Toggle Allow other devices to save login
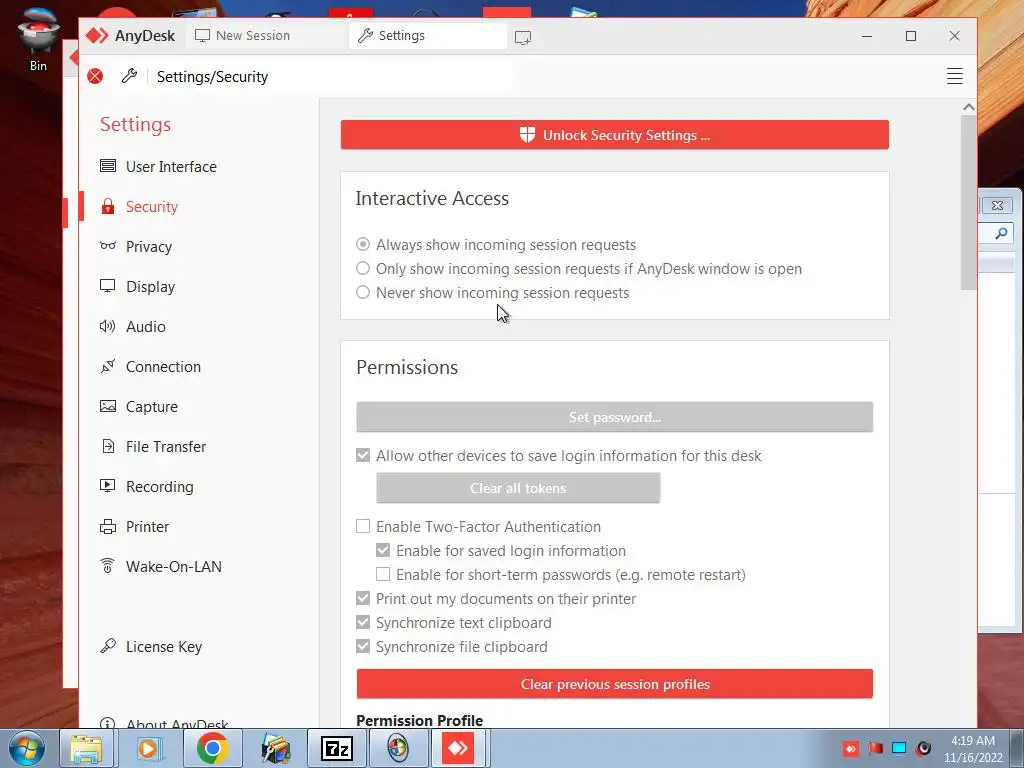Viewport: 1024px width, 768px height. (x=363, y=455)
